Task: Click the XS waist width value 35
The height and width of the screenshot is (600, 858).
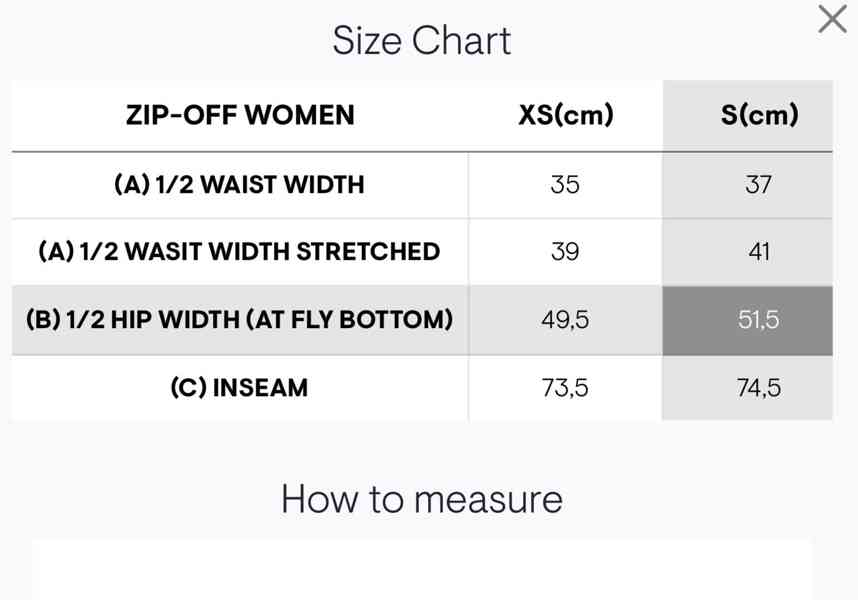Action: [x=565, y=184]
